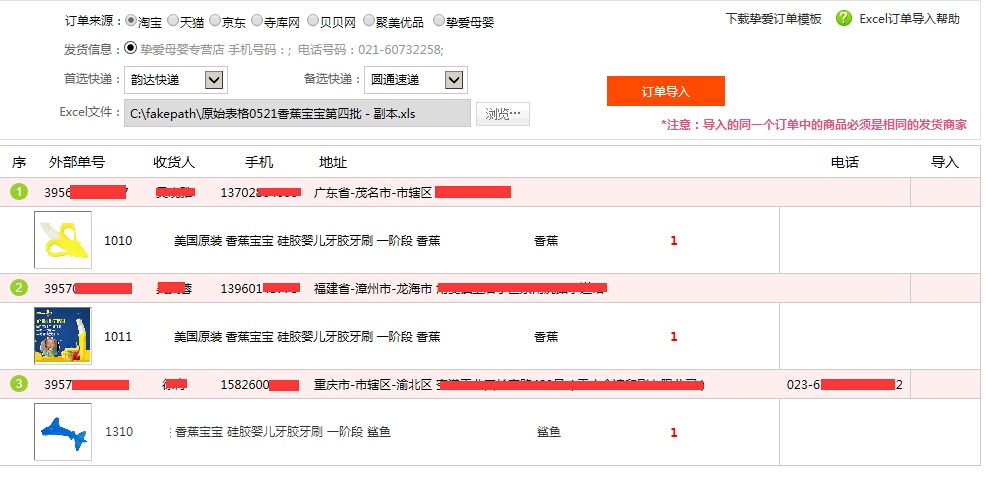Select 京东 as order source

[215, 21]
